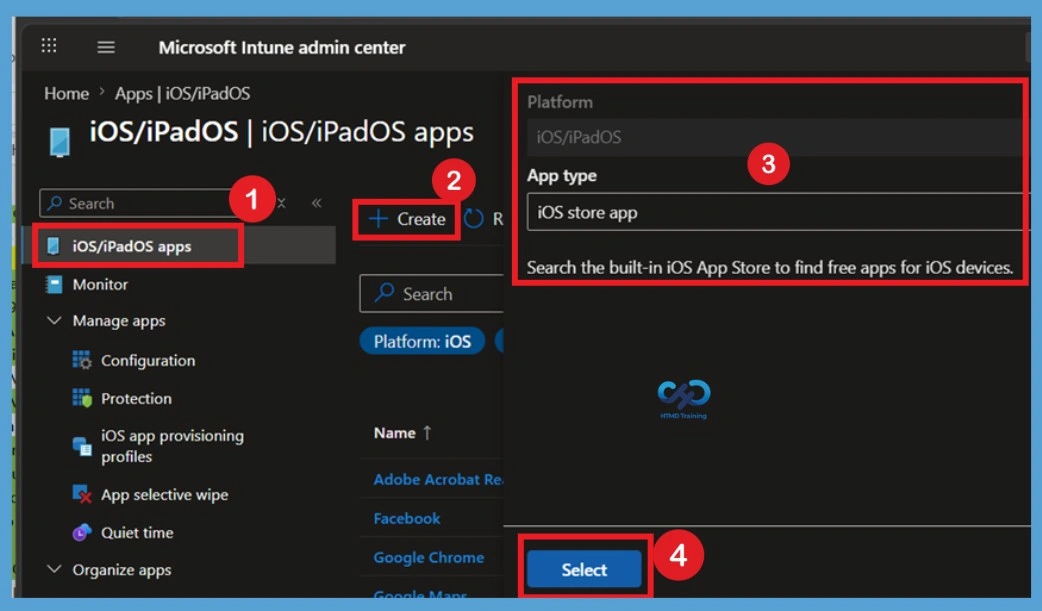Click the Monitor icon in the sidebar

click(53, 285)
